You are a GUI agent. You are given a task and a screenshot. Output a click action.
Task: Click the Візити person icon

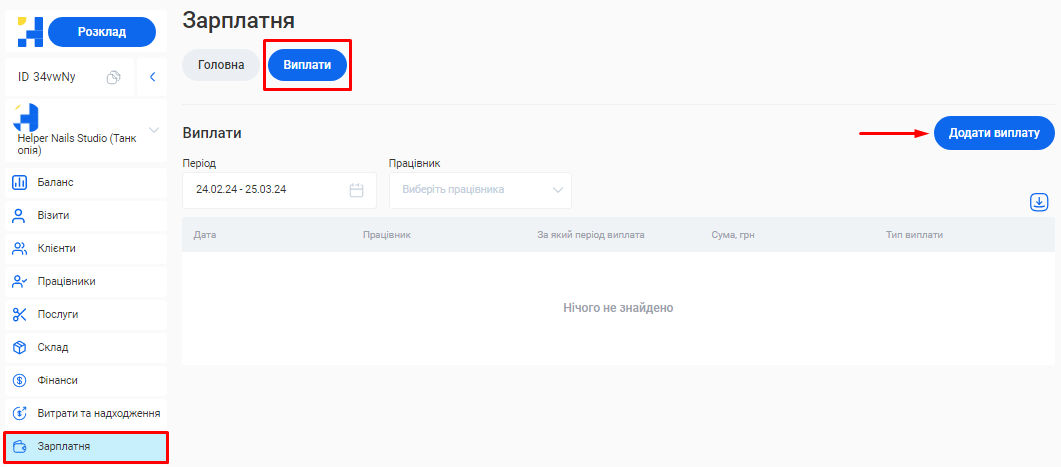pyautogui.click(x=18, y=215)
